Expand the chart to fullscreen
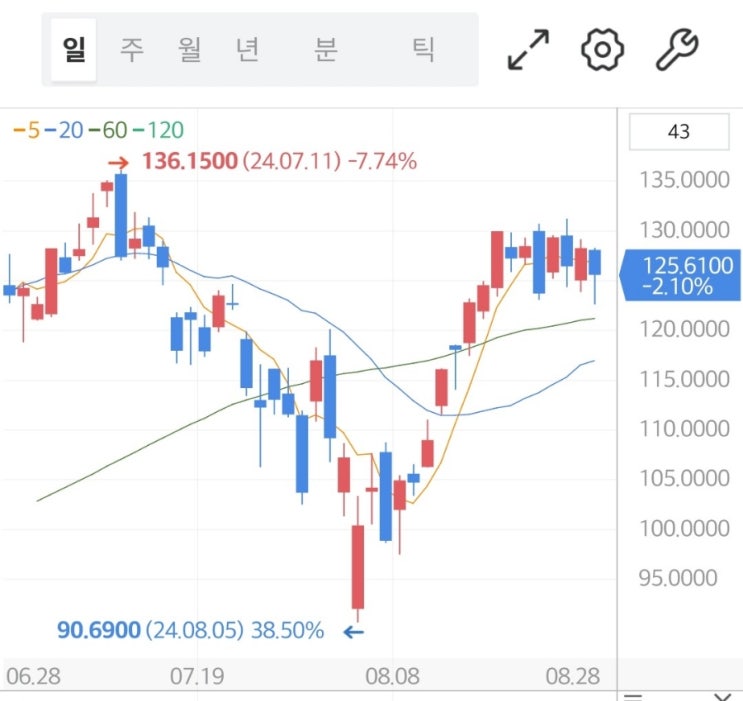Image resolution: width=743 pixels, height=701 pixels. [x=529, y=49]
